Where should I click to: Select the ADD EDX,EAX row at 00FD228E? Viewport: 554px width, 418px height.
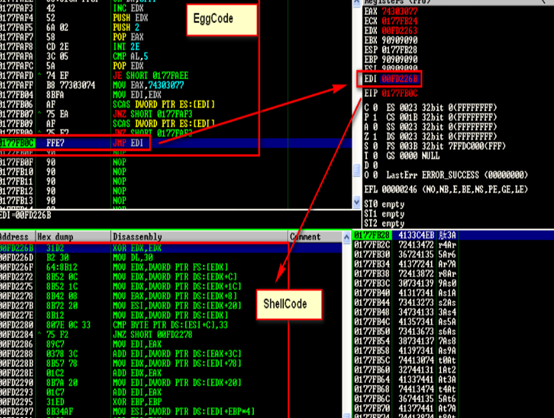(171, 373)
